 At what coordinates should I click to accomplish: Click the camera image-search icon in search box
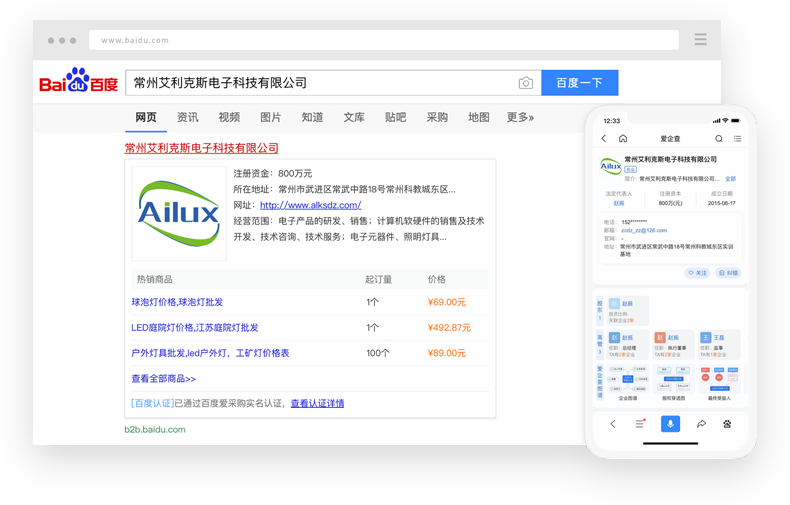[525, 83]
